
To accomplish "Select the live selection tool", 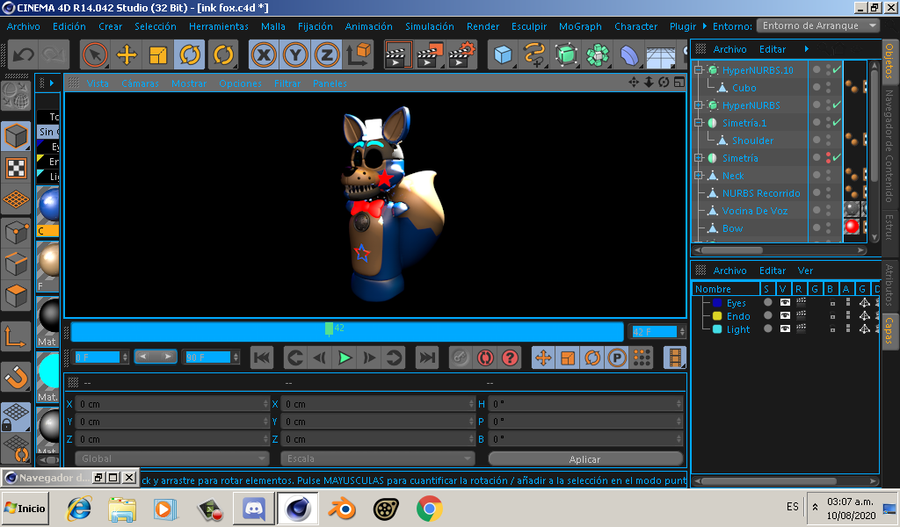I will tap(95, 55).
